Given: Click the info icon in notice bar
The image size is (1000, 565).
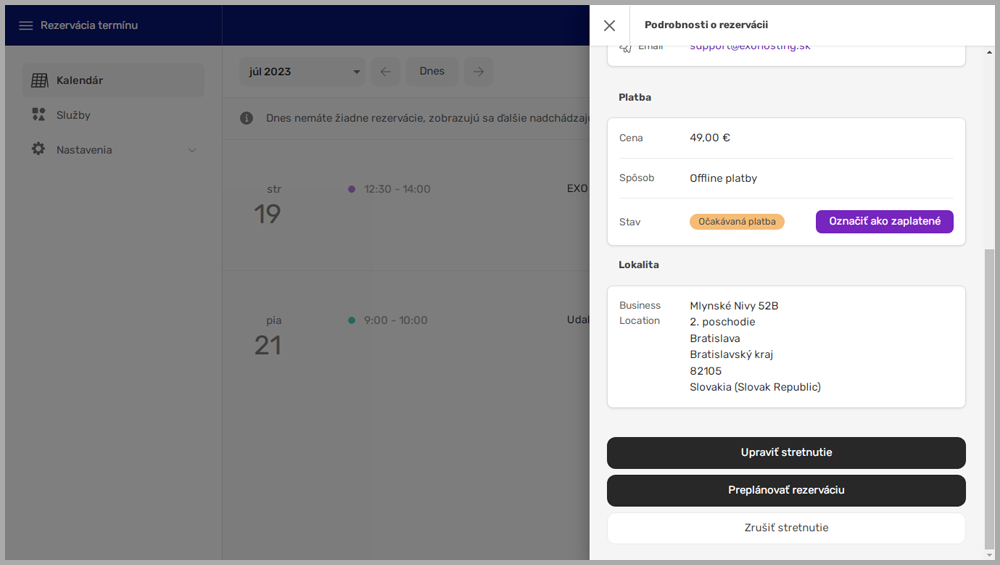Looking at the screenshot, I should tap(246, 118).
